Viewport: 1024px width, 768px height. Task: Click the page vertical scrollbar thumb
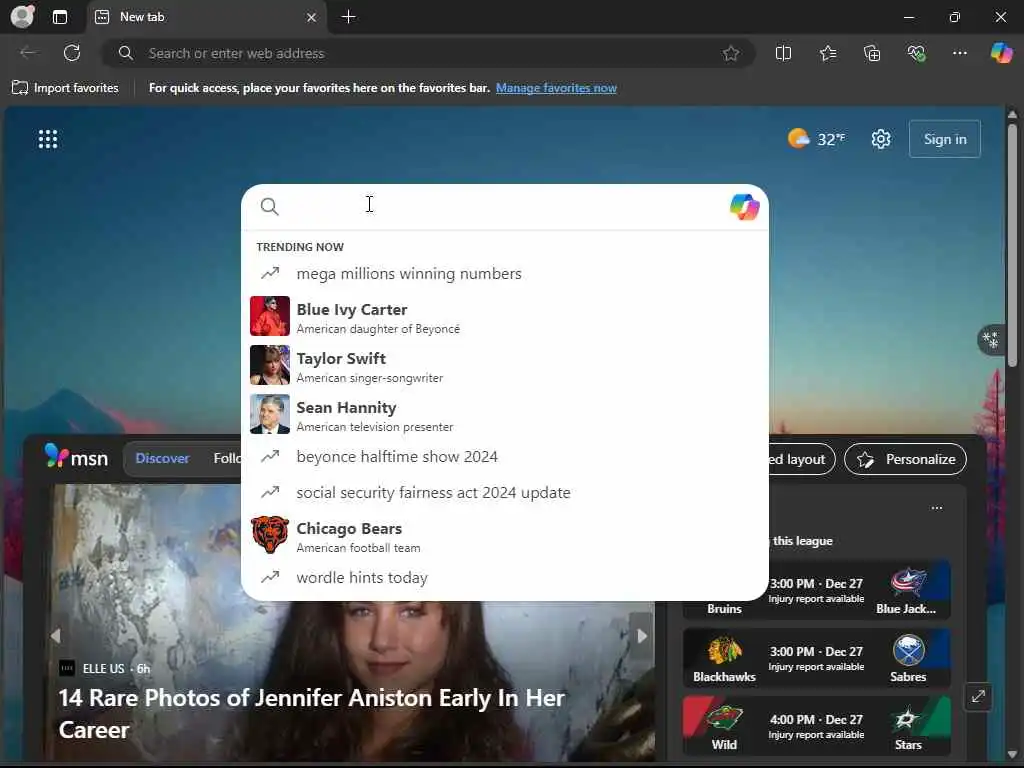click(1012, 245)
